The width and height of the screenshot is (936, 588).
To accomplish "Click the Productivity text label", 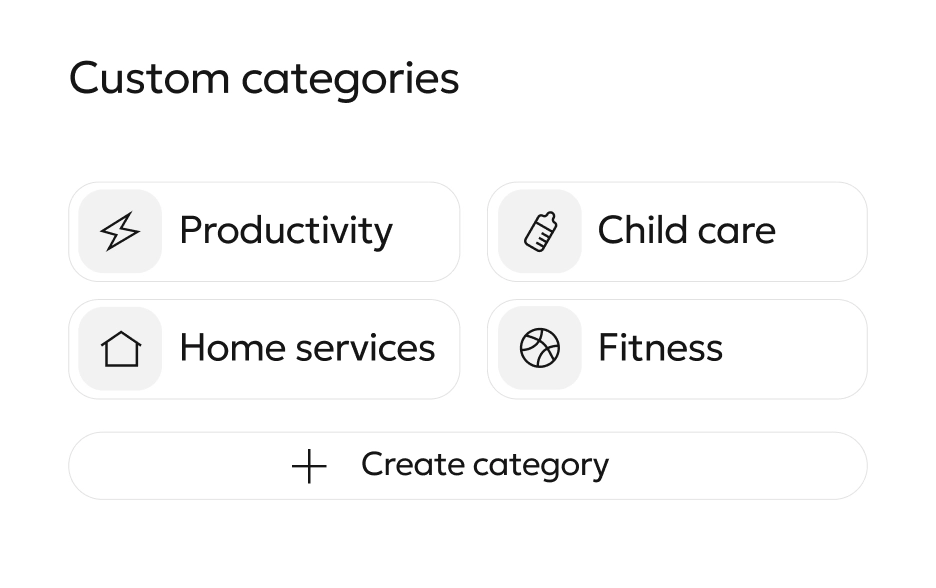I will (x=286, y=231).
